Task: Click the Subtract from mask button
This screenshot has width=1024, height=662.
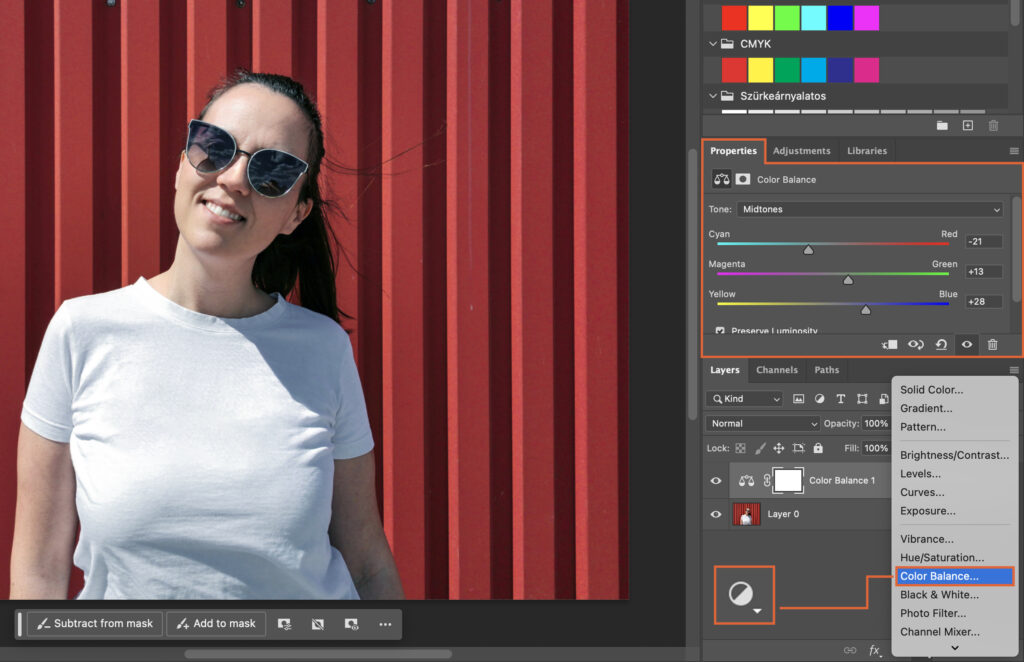Action: coord(94,623)
